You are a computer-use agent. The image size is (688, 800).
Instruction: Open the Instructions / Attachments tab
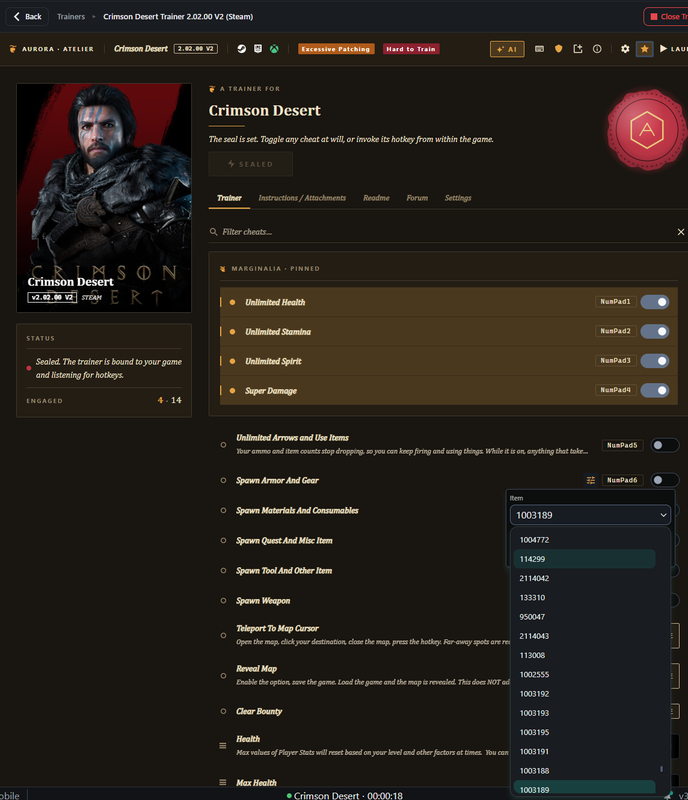coord(302,198)
